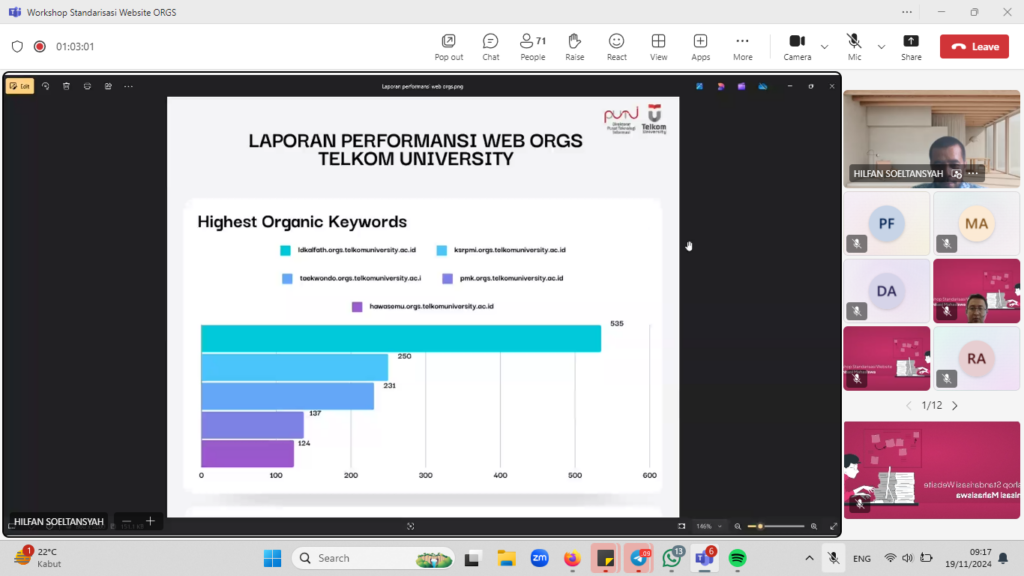This screenshot has width=1024, height=576.
Task: Click fullscreen expand icon in Photos window
Action: 833,526
